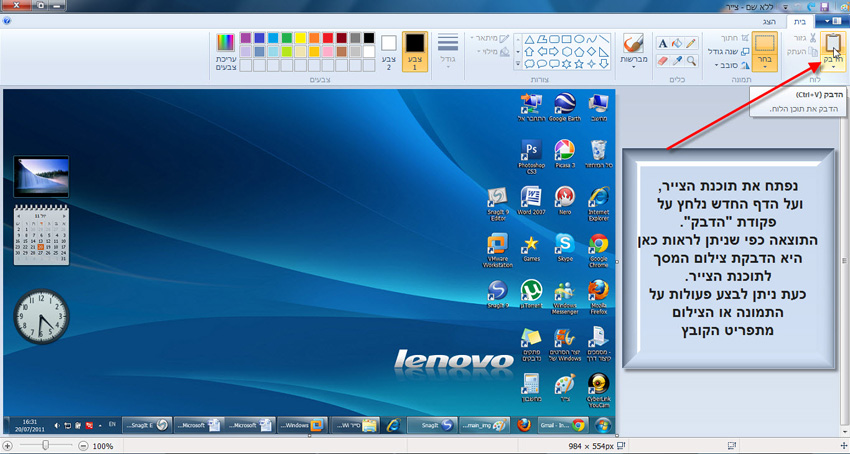Click the zoom slider handle
Screen dimensions: 850x454
coord(46,445)
